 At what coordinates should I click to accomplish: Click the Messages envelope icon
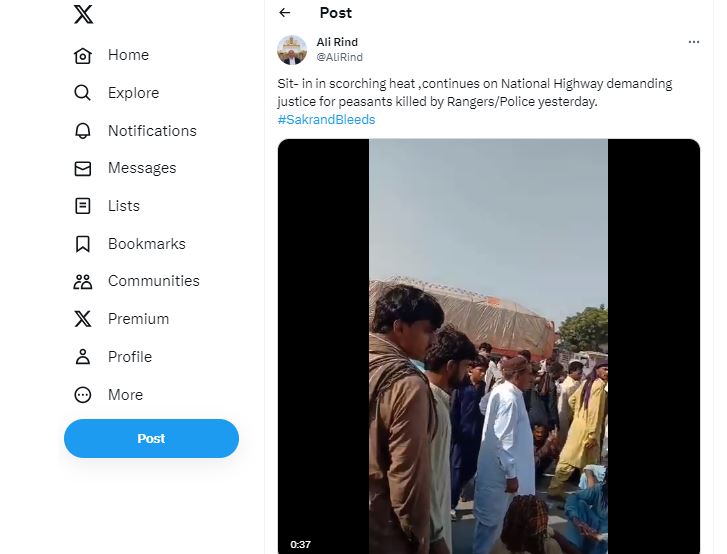83,169
